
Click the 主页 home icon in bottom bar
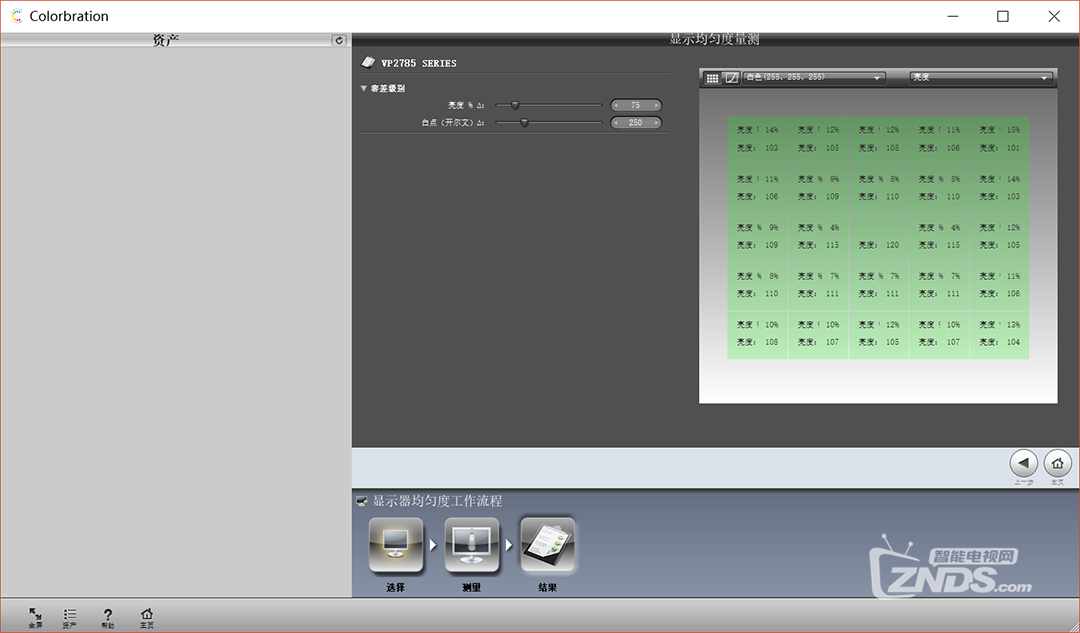147,615
